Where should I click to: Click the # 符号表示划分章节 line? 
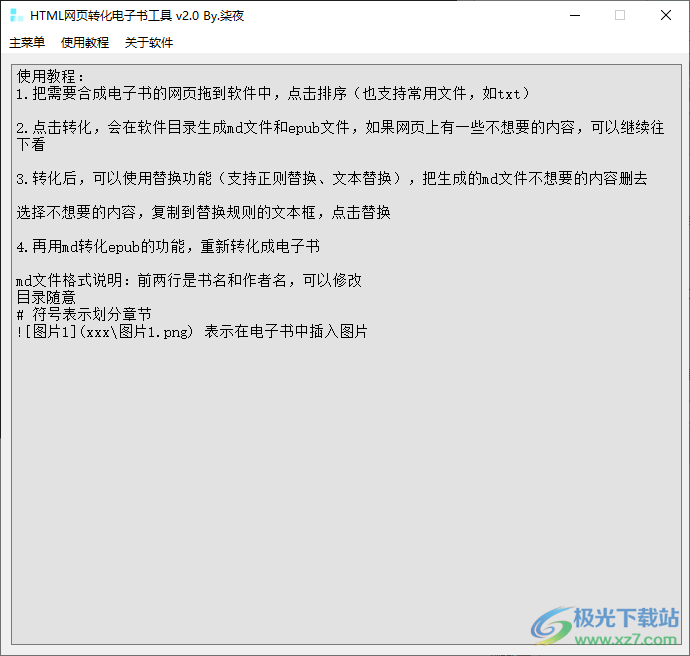pyautogui.click(x=84, y=315)
